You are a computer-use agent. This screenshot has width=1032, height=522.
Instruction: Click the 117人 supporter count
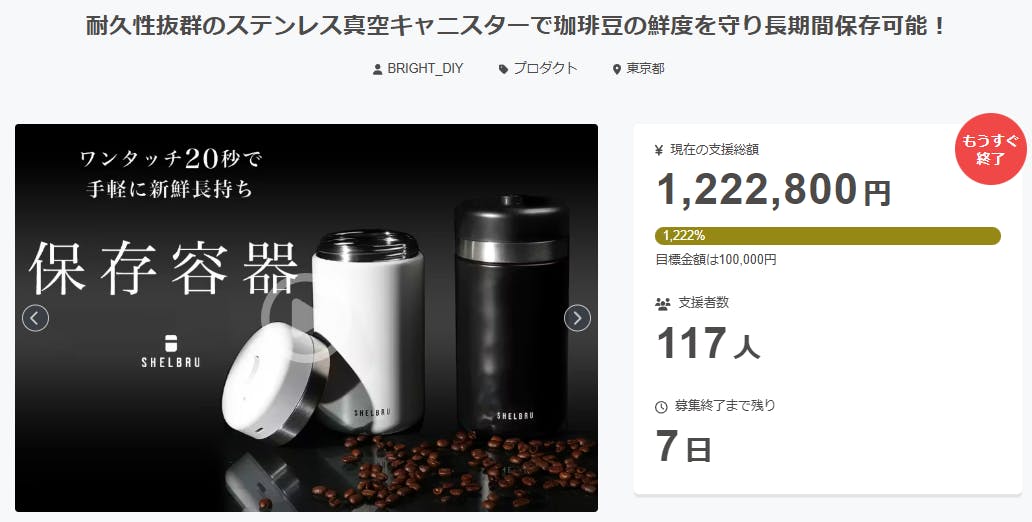tap(708, 344)
